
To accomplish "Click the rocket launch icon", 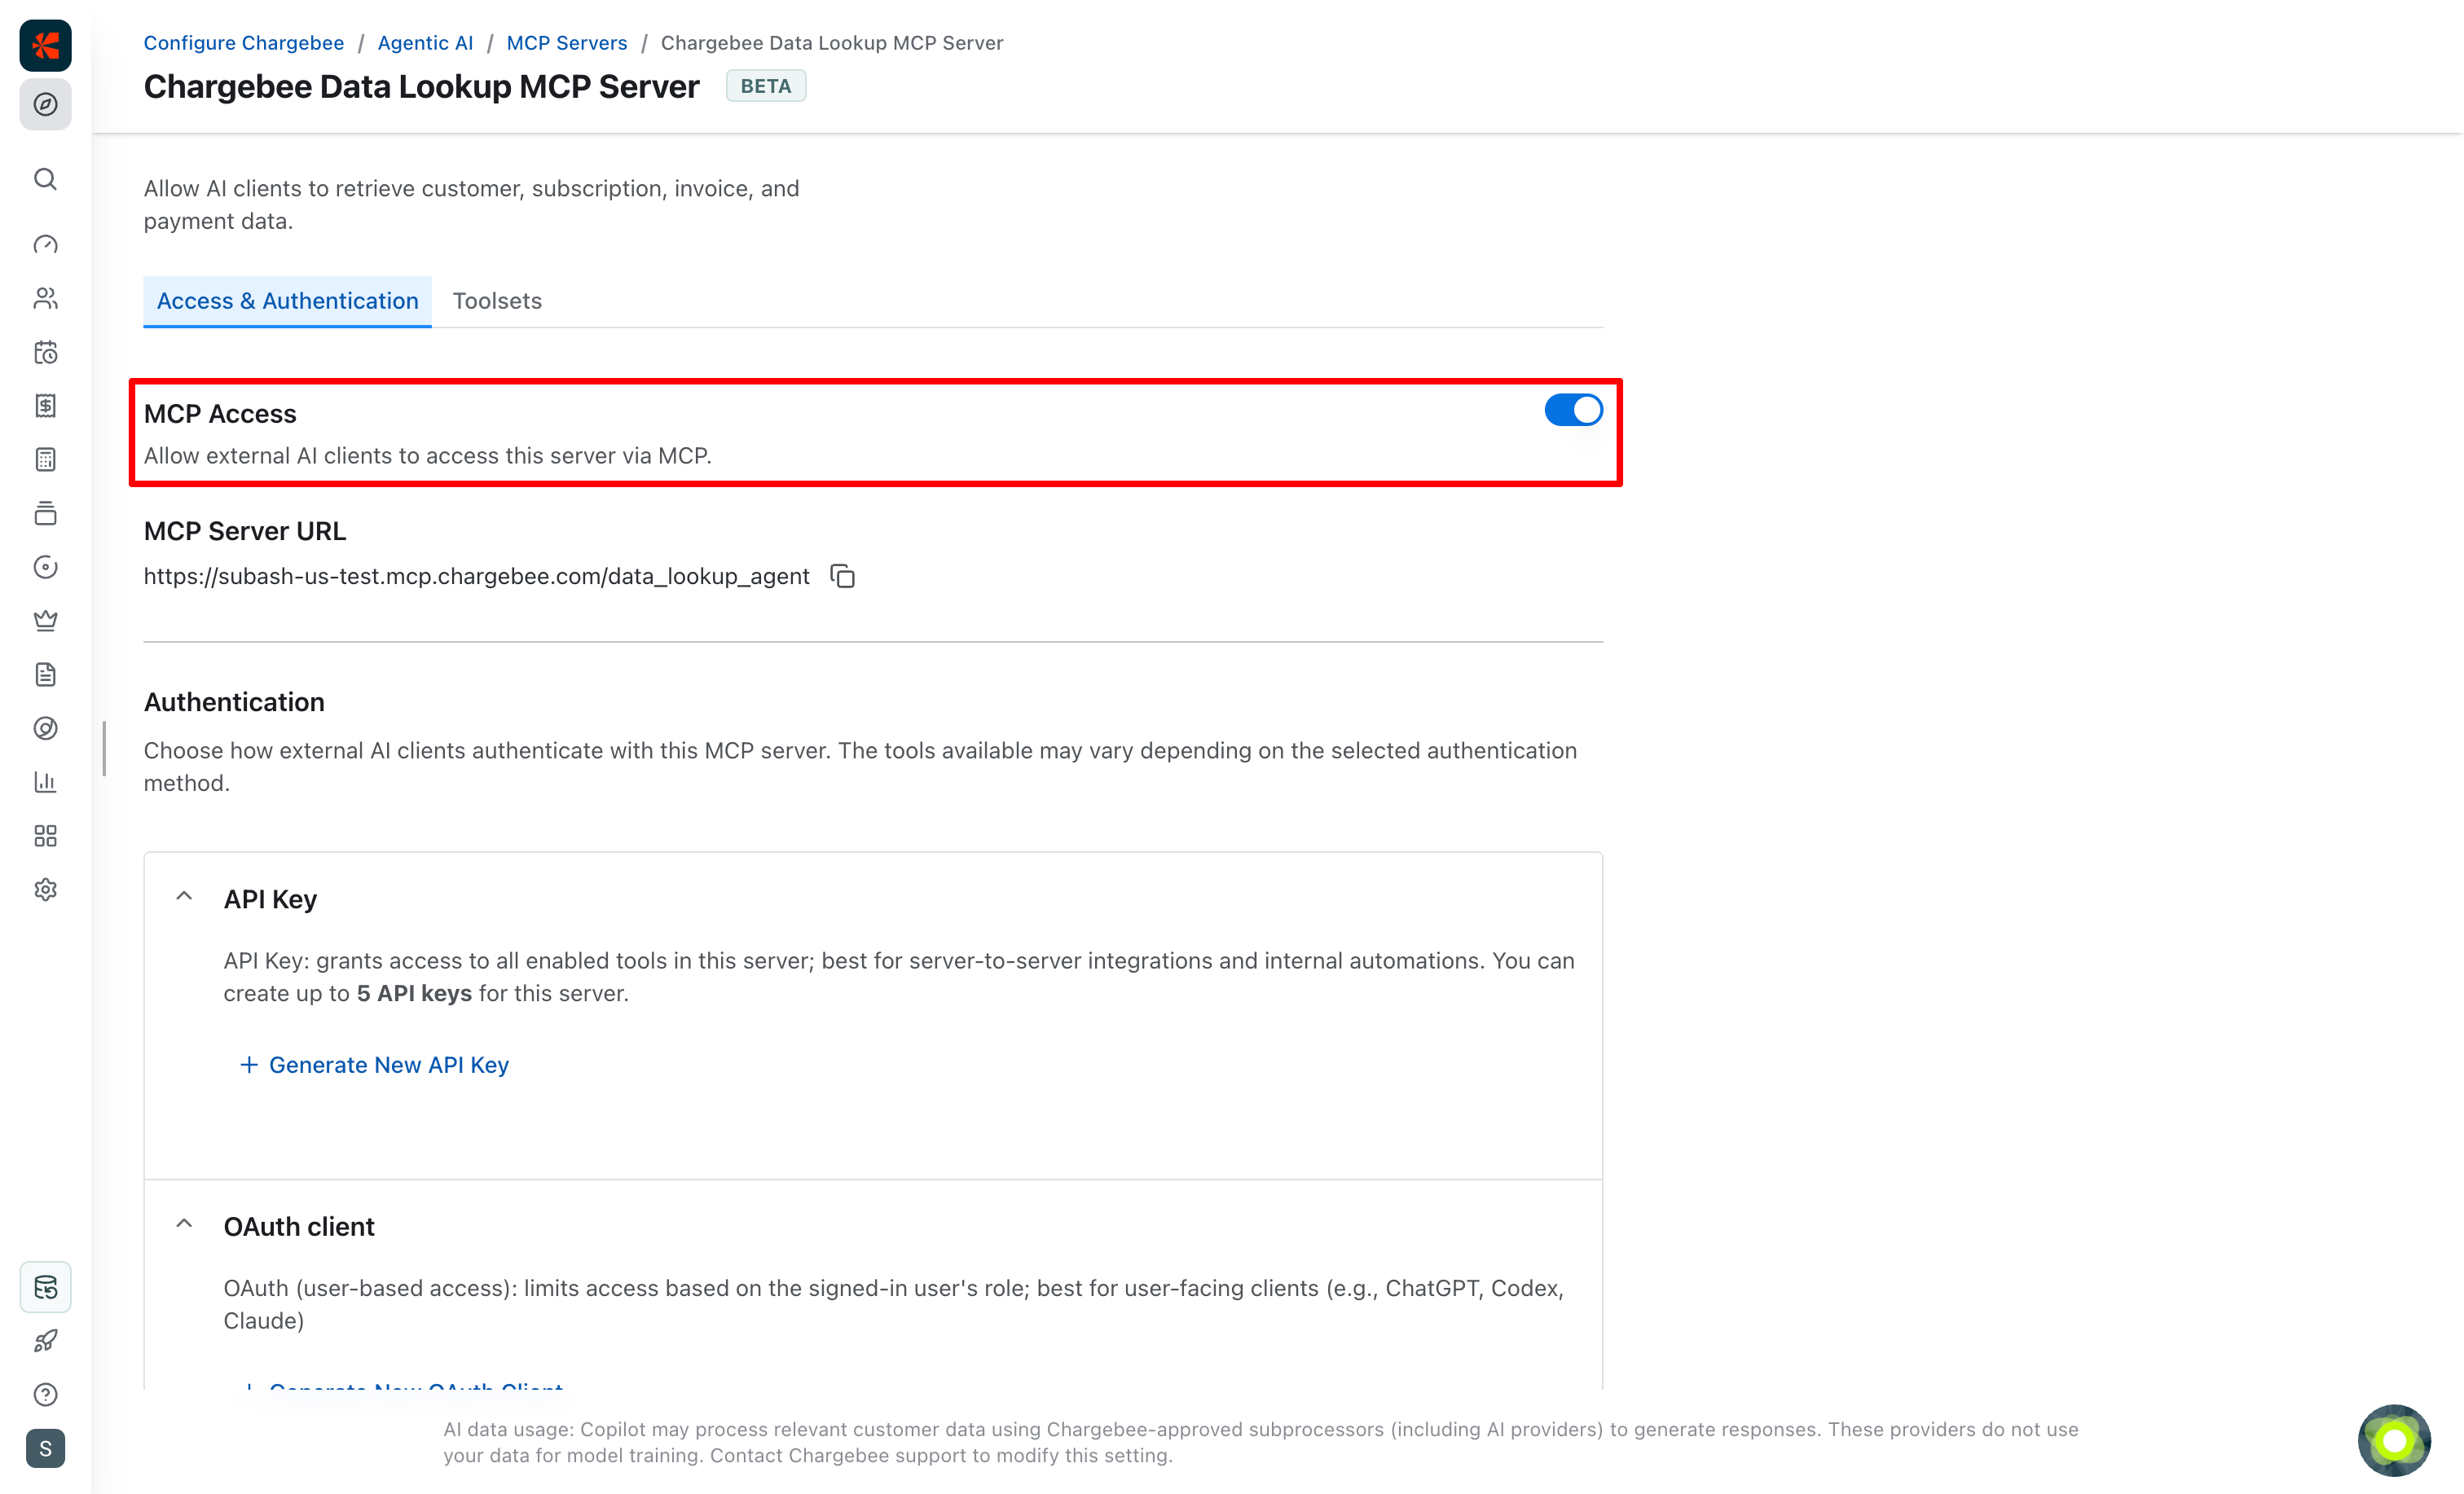I will [x=46, y=1341].
